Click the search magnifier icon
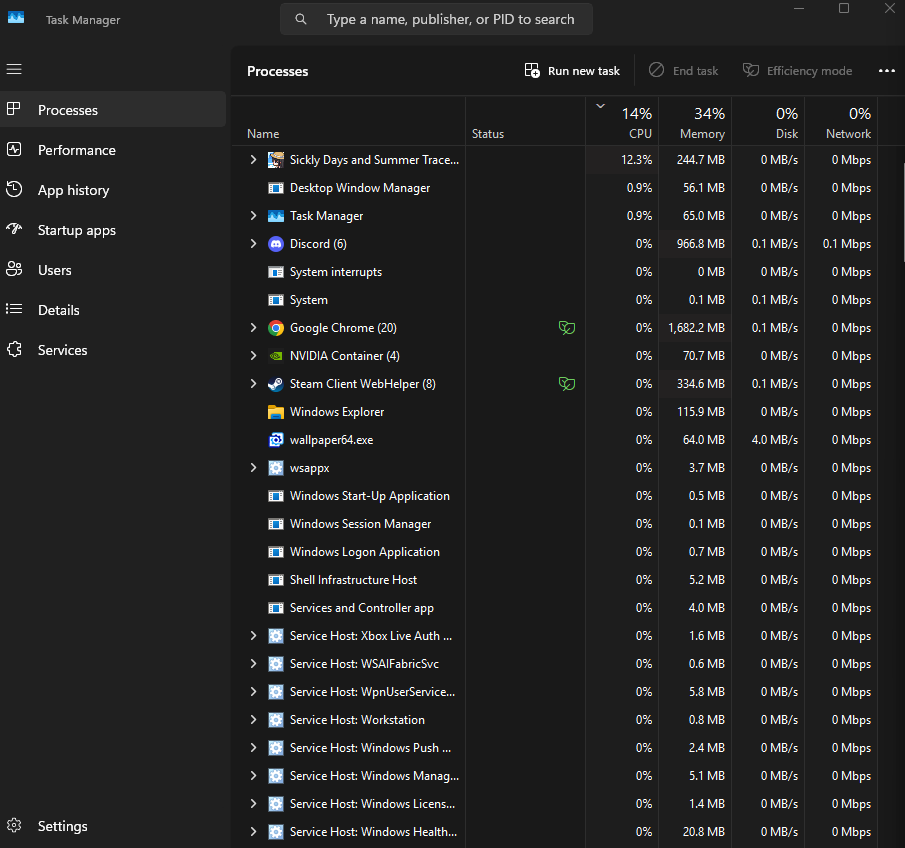 (301, 19)
